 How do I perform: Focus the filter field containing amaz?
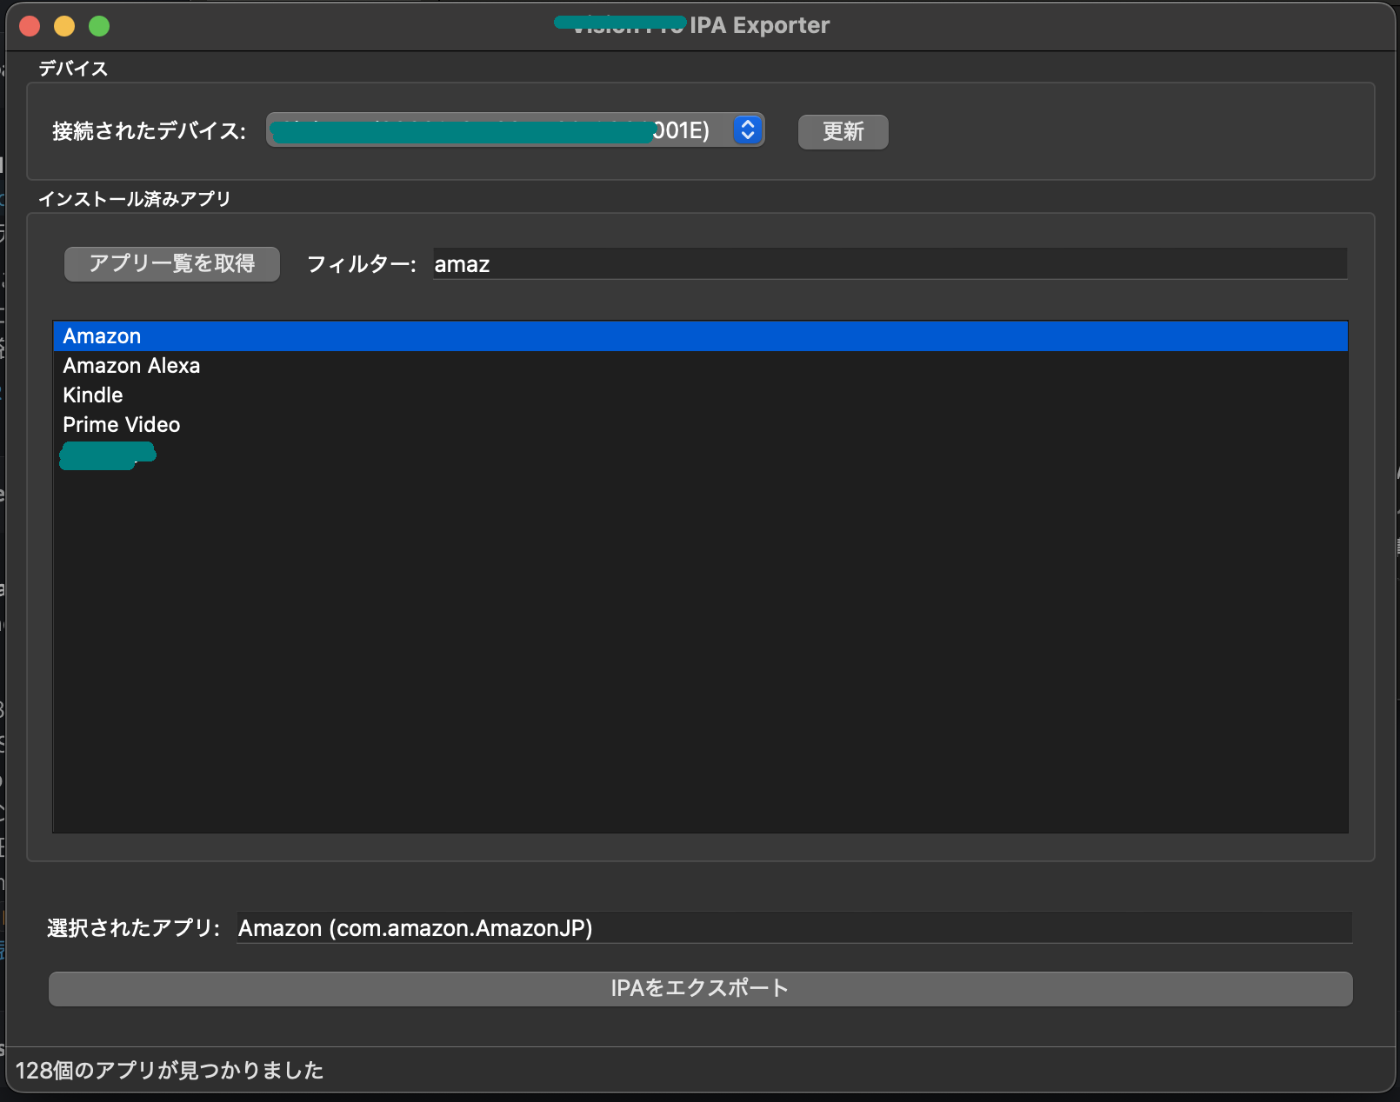[x=890, y=264]
